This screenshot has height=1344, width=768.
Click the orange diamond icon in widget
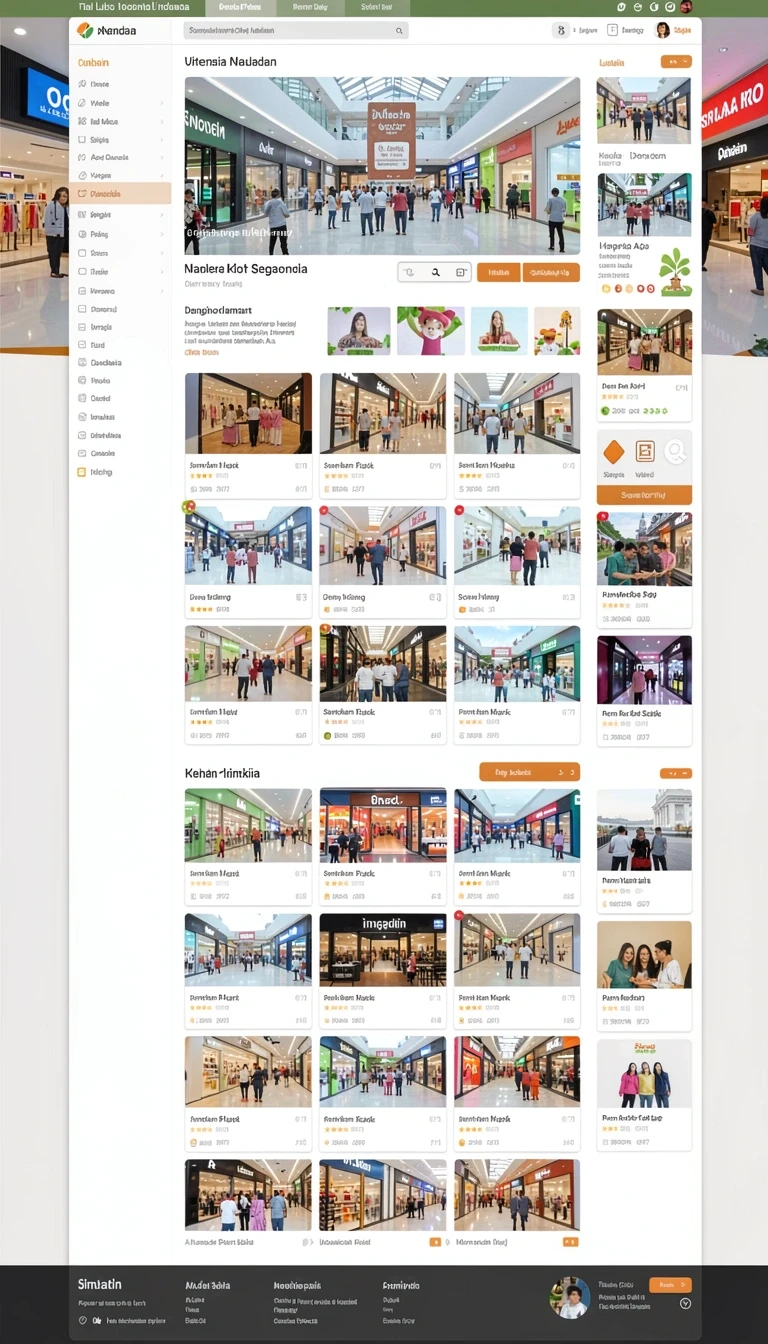point(614,452)
